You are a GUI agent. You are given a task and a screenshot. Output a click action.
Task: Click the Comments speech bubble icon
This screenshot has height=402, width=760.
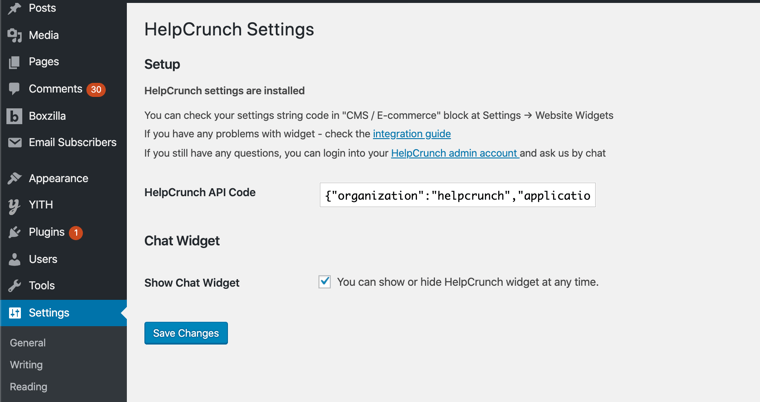coord(14,89)
